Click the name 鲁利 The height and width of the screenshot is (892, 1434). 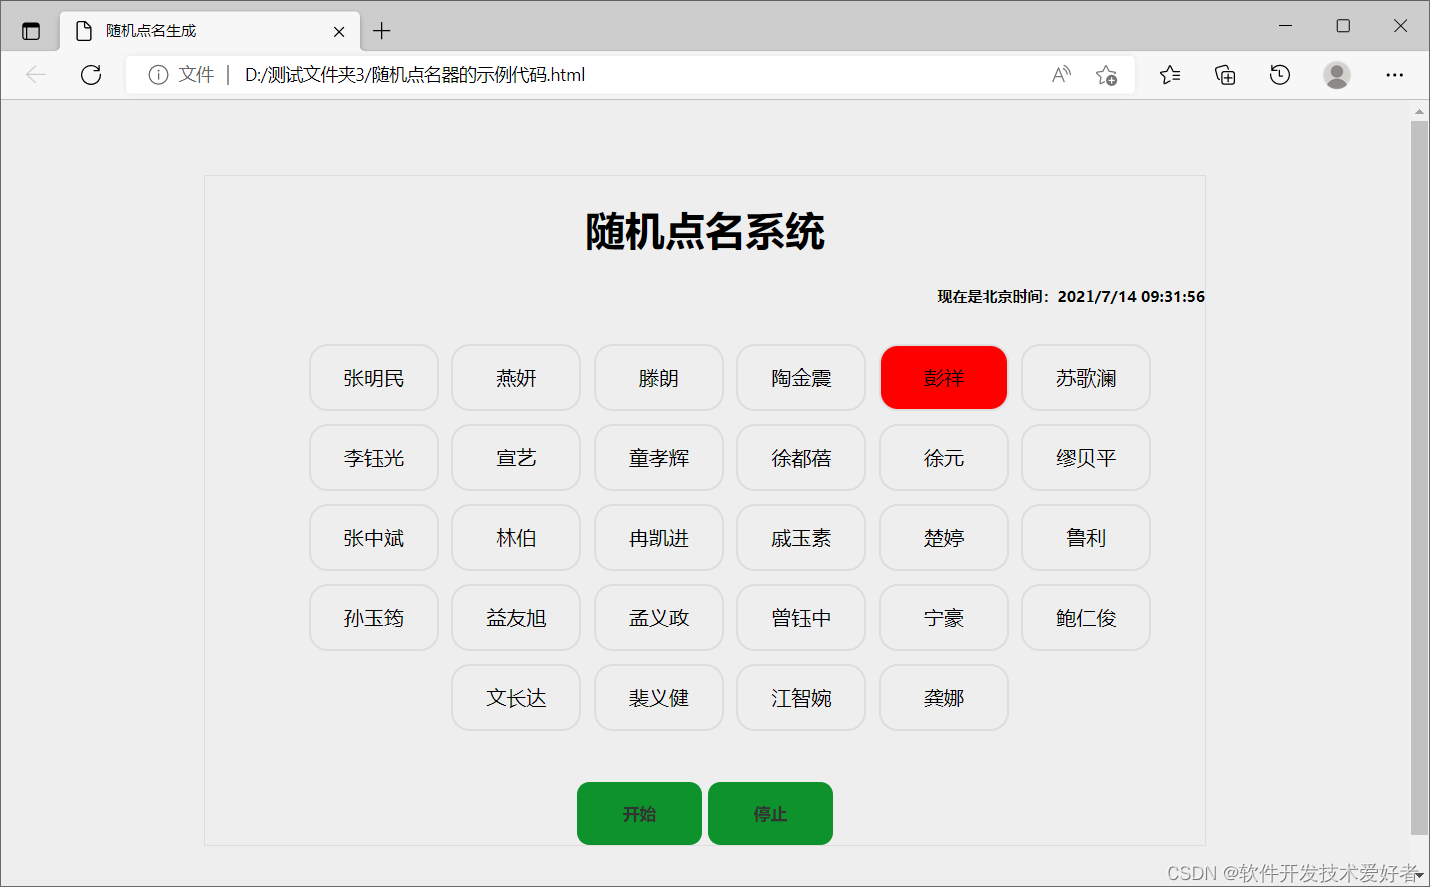(x=1086, y=538)
